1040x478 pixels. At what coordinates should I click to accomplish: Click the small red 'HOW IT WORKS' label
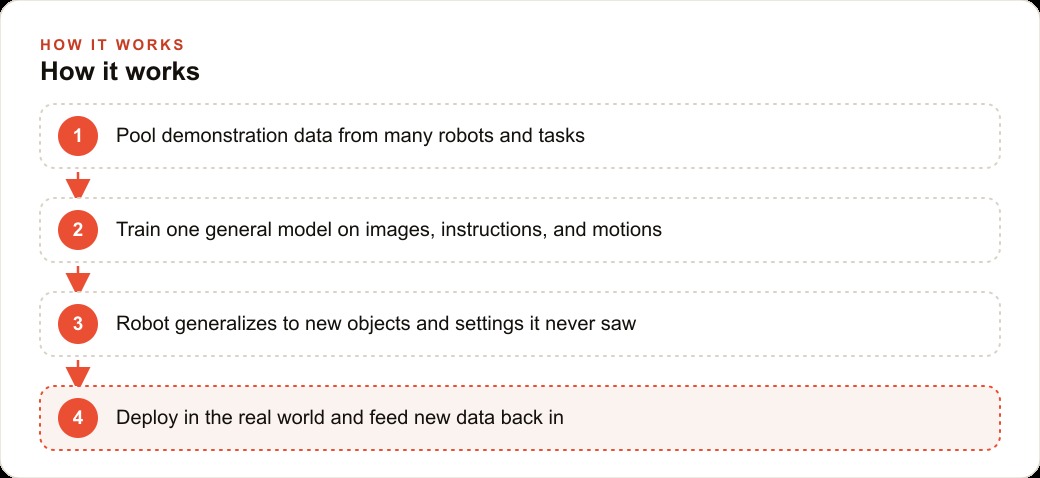(112, 45)
